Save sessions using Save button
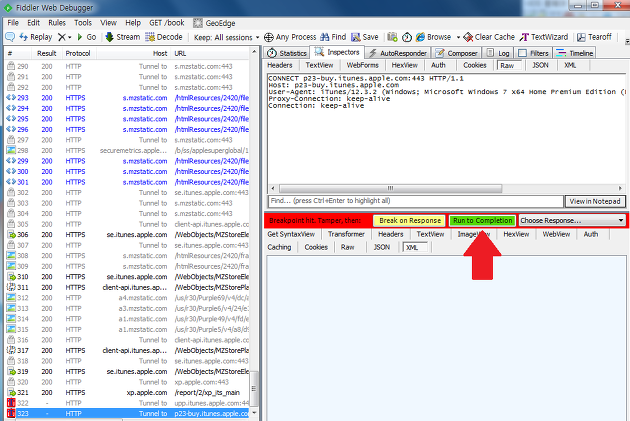This screenshot has height=421, width=630. [365, 37]
